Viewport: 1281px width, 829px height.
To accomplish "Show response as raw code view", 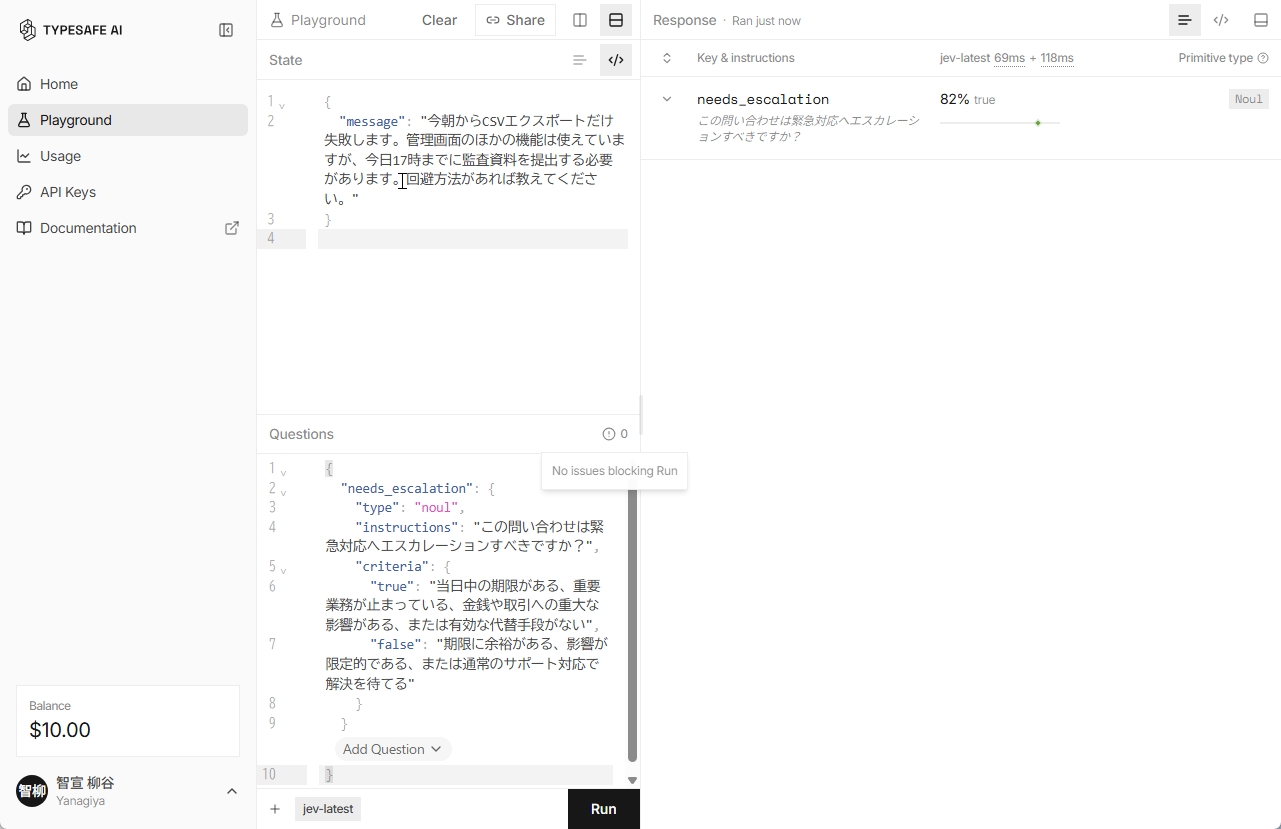I will pos(1221,20).
